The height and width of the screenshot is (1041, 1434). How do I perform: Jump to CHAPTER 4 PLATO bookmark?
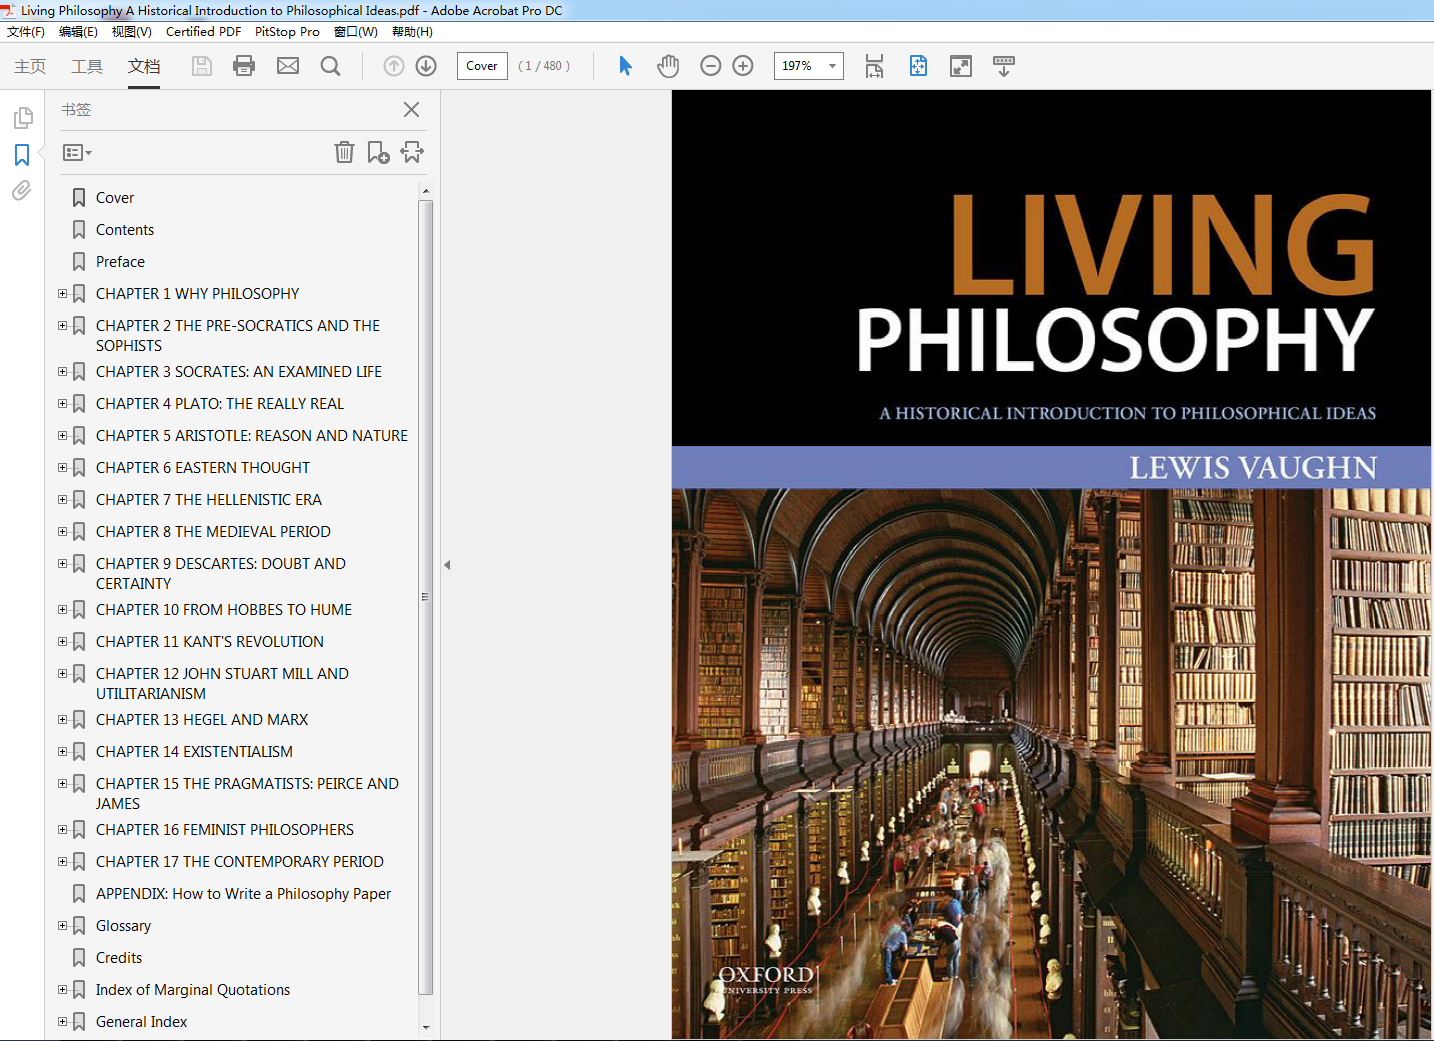(220, 404)
